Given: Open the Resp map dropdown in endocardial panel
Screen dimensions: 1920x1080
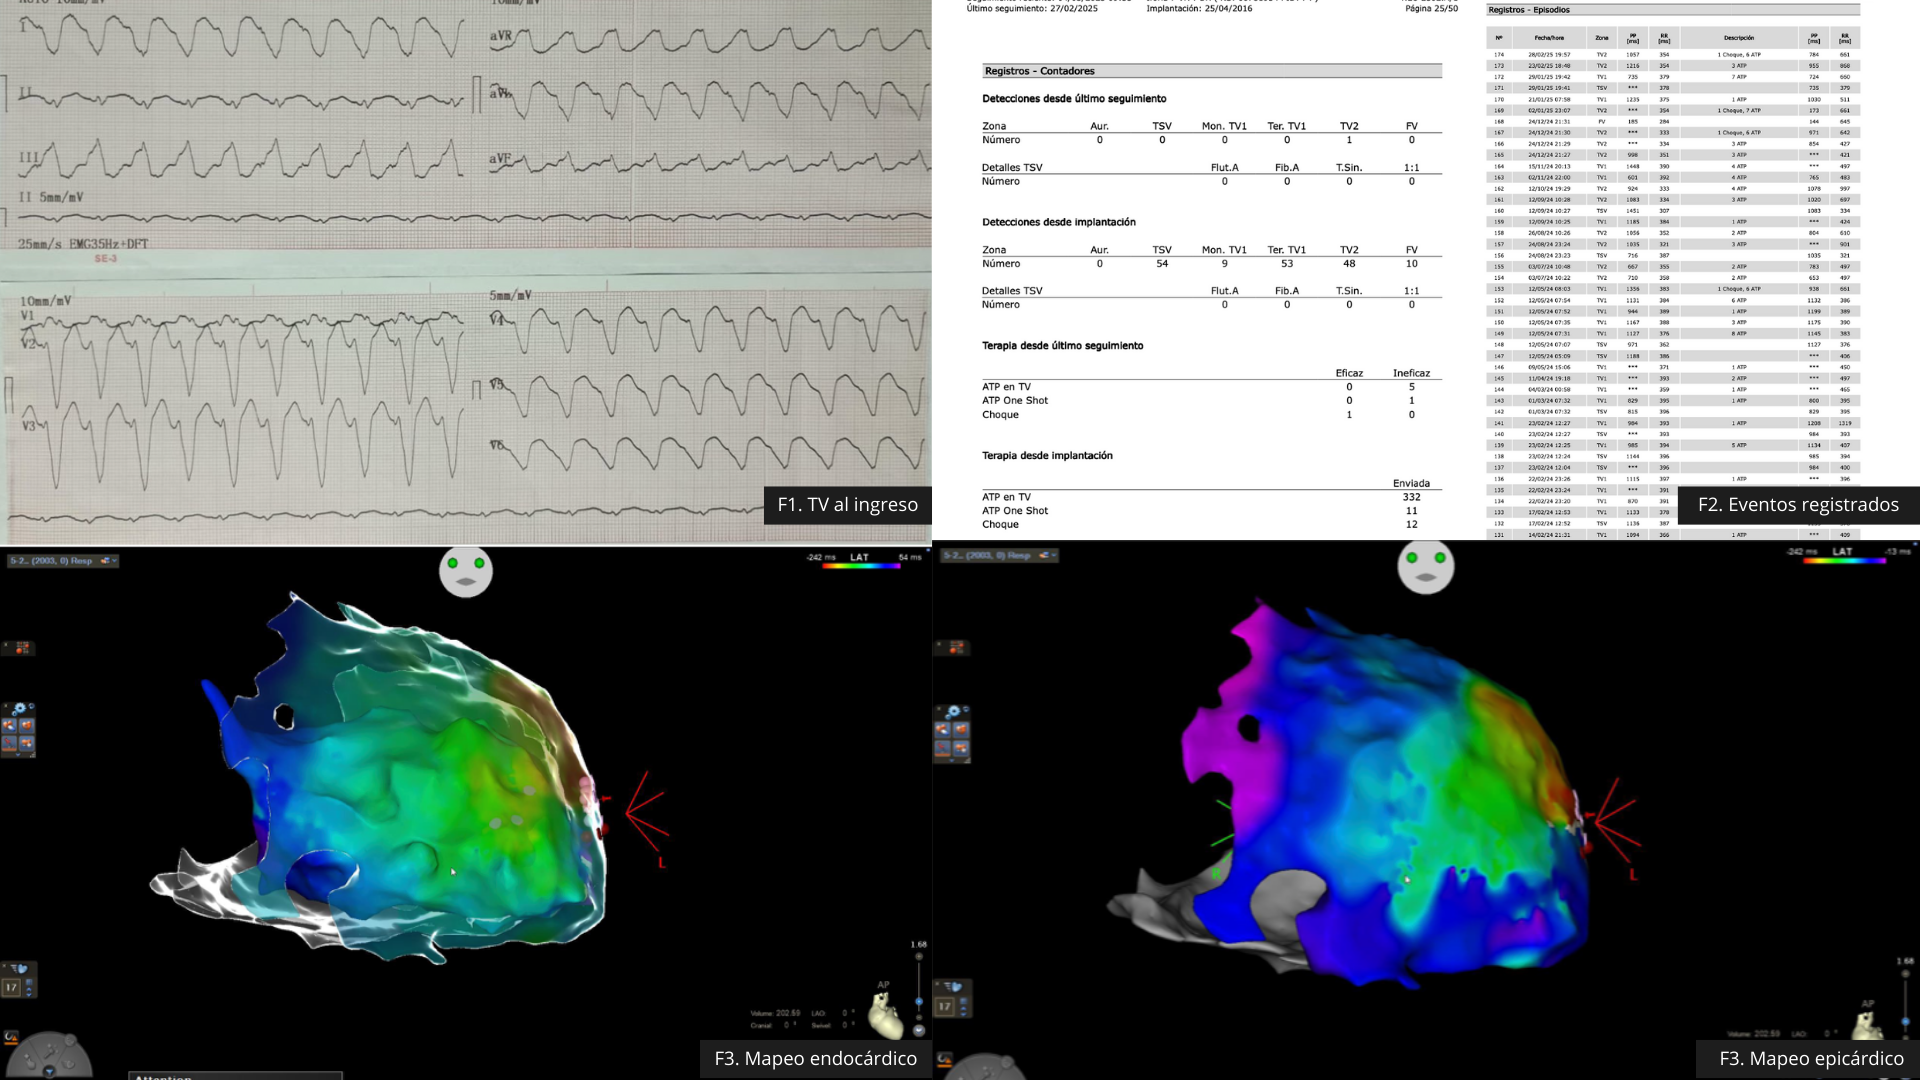Looking at the screenshot, I should pyautogui.click(x=114, y=561).
